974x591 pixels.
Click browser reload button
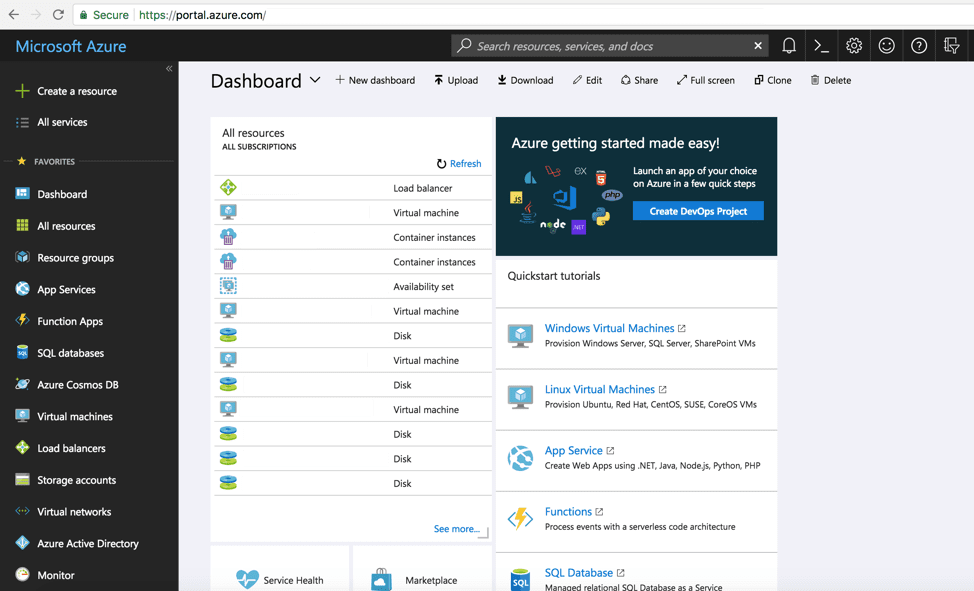pos(58,14)
